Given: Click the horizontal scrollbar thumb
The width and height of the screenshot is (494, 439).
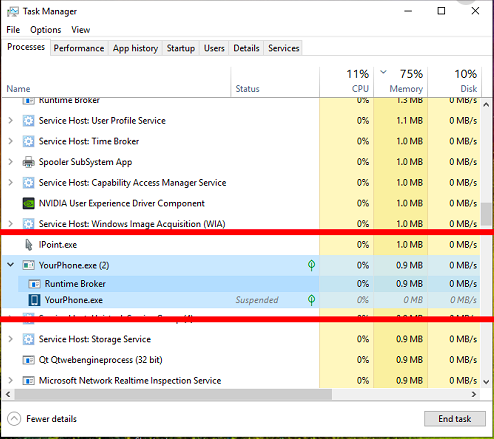Looking at the screenshot, I should click(x=173, y=394).
